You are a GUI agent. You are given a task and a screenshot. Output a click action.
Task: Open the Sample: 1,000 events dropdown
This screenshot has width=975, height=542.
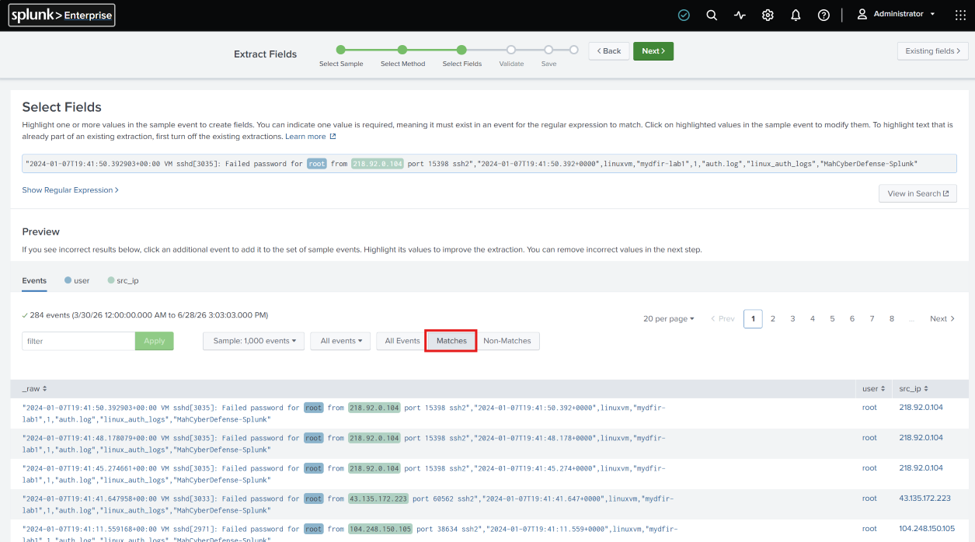click(x=254, y=341)
